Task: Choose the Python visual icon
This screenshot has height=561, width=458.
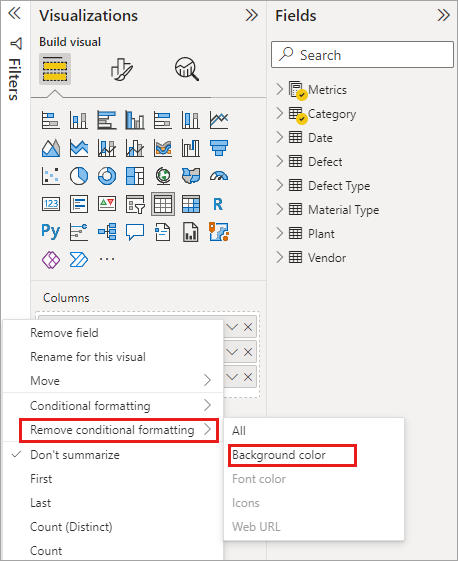Action: click(x=50, y=231)
